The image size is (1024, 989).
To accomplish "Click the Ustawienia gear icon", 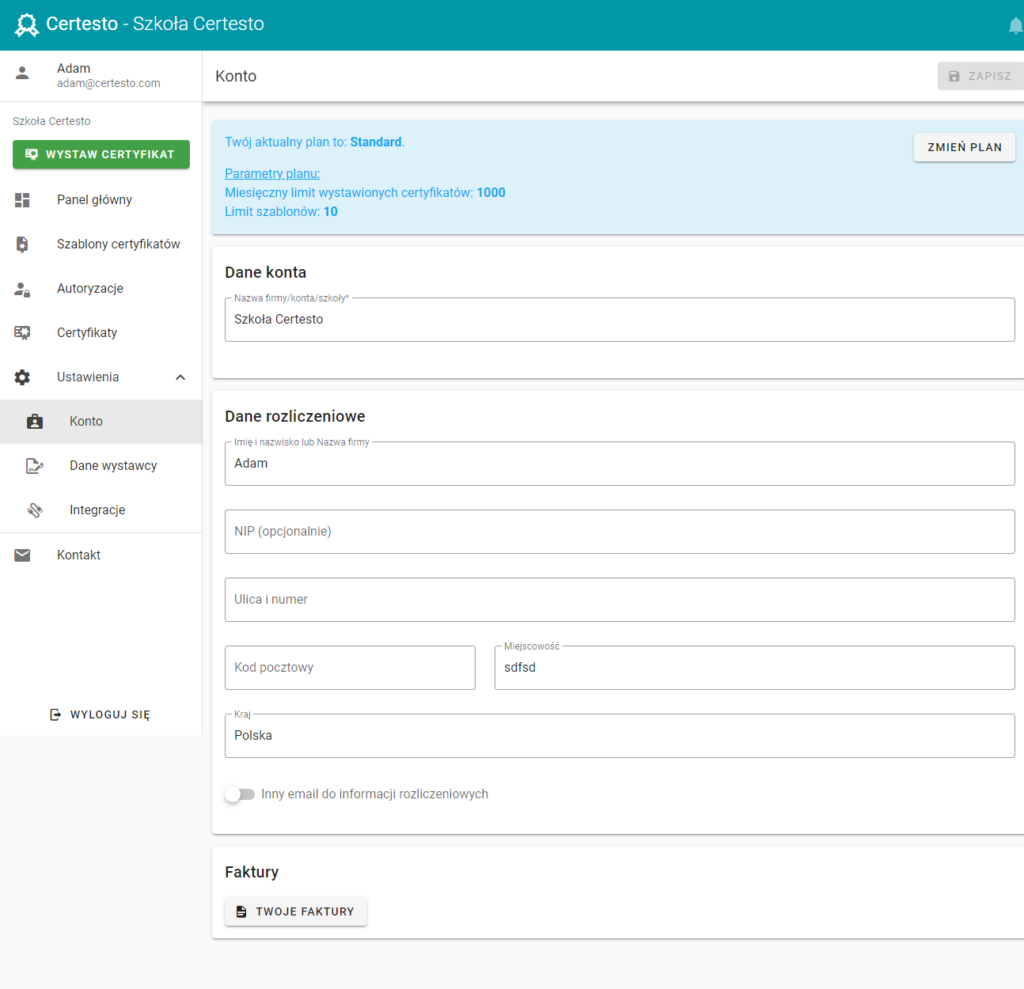I will pyautogui.click(x=22, y=378).
